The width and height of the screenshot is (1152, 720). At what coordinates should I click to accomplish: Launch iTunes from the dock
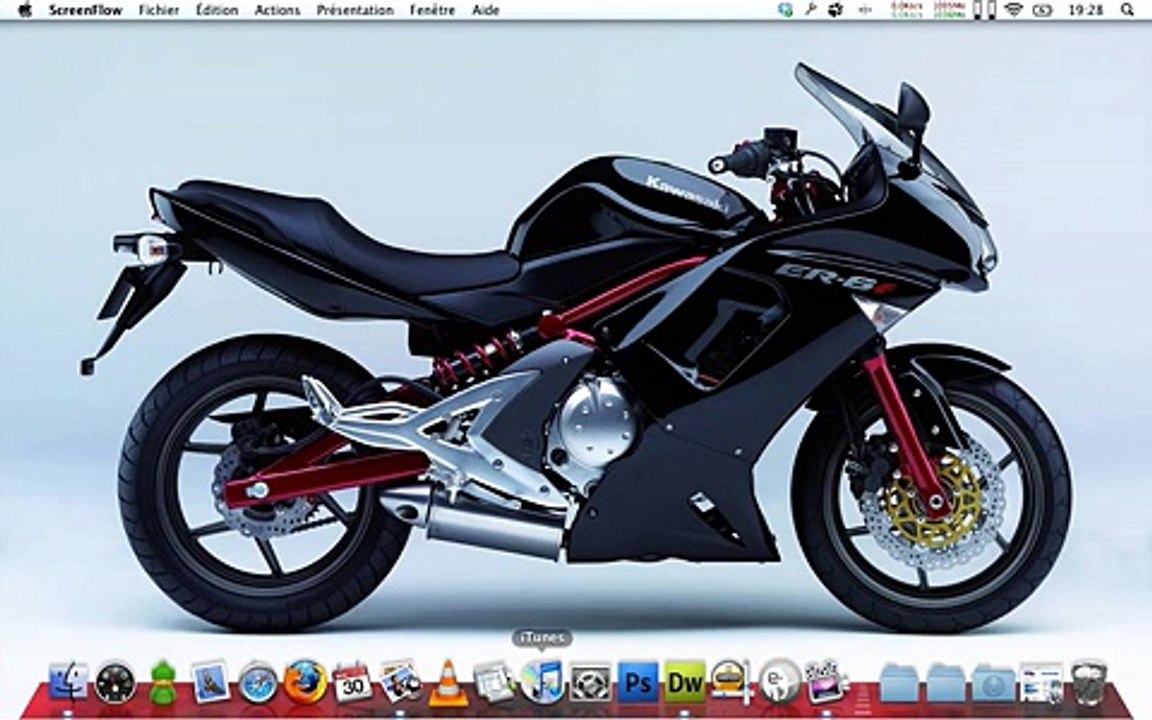point(542,681)
